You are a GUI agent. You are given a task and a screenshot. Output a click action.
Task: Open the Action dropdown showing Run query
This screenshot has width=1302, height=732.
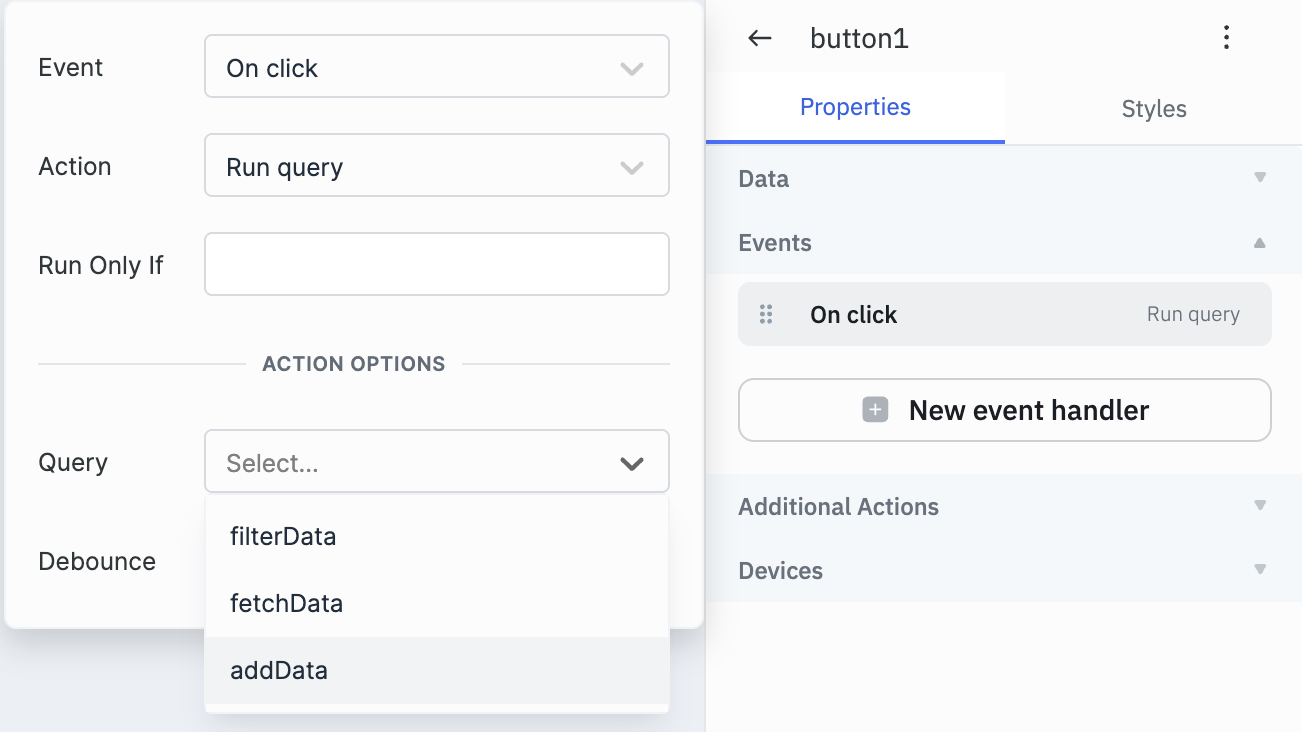coord(436,166)
